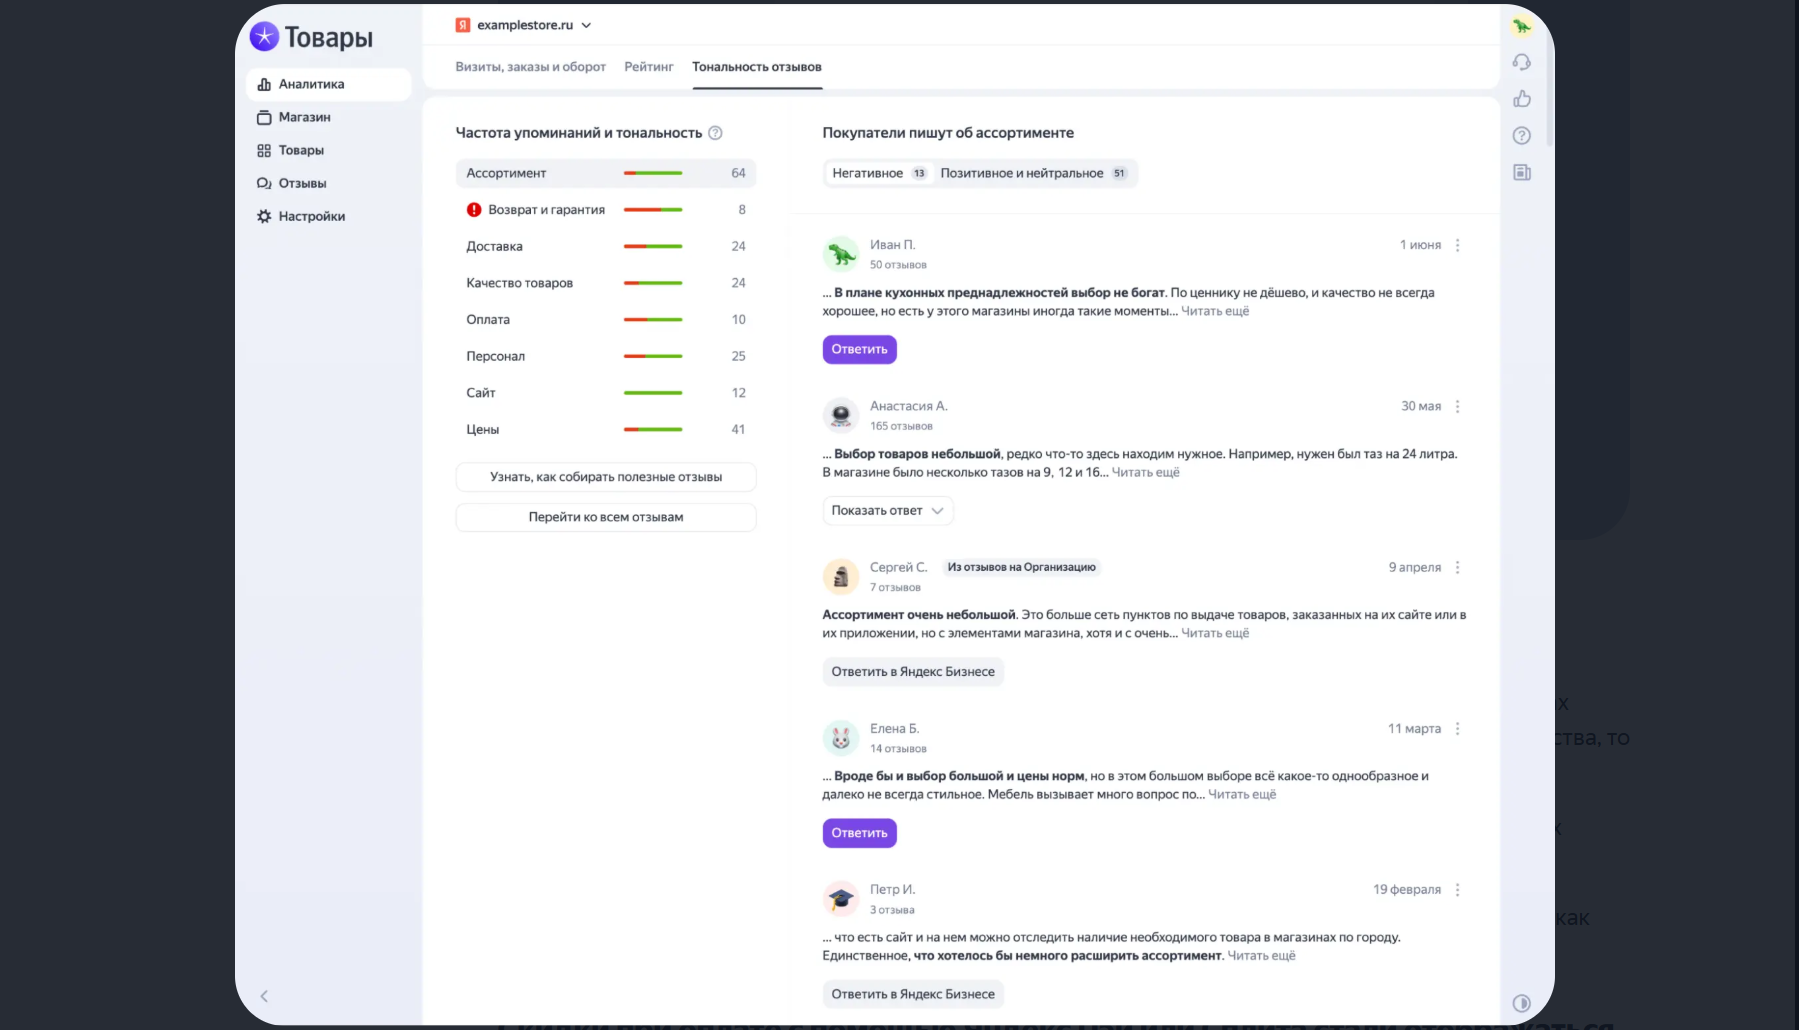Switch to the Рейтинг tab
The height and width of the screenshot is (1030, 1799).
pos(648,67)
